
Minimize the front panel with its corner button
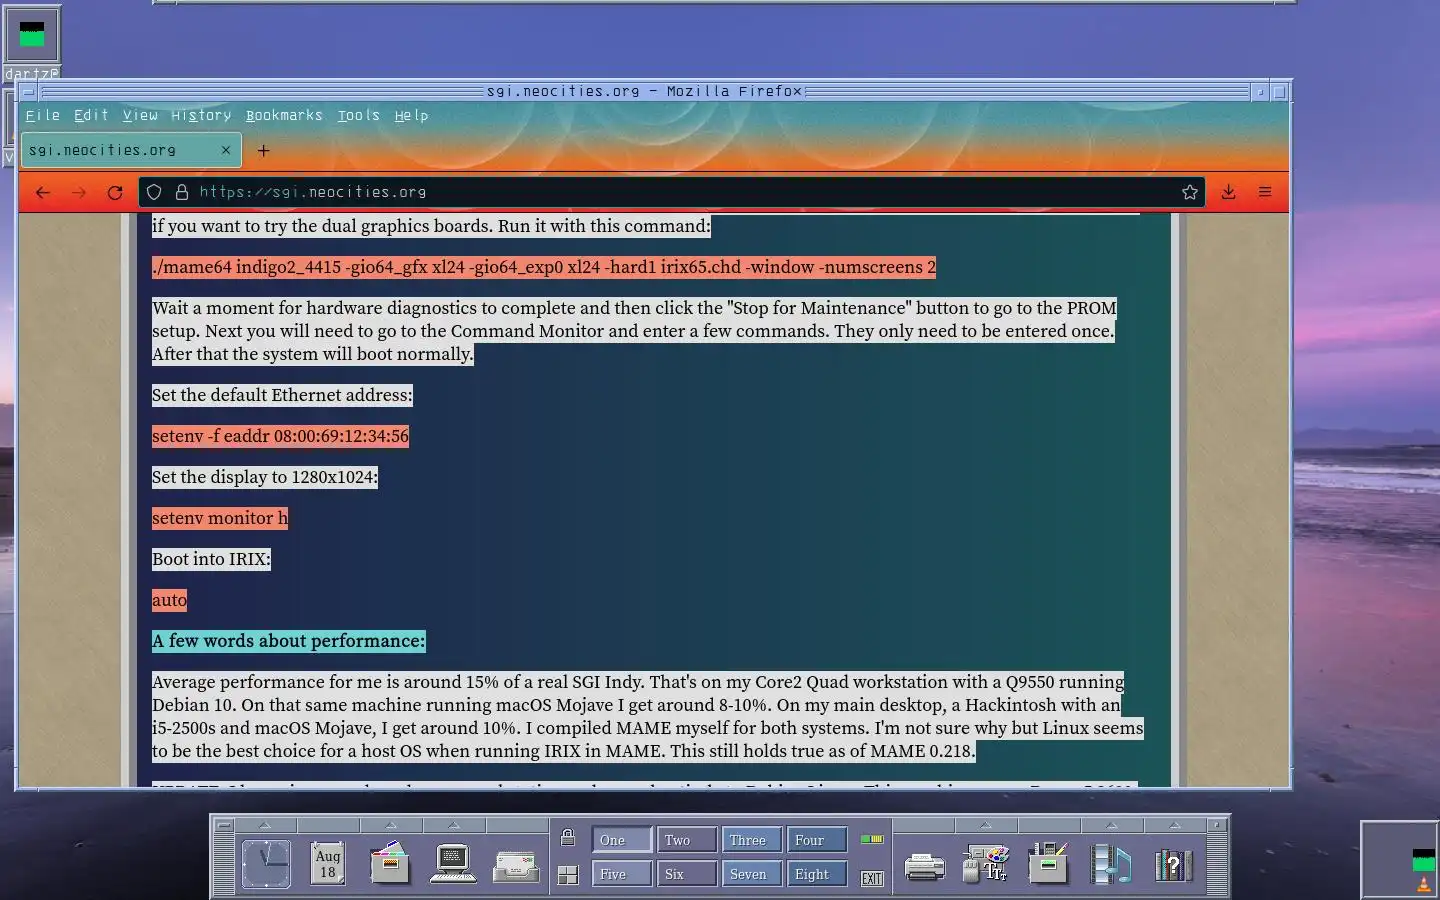(x=1216, y=826)
